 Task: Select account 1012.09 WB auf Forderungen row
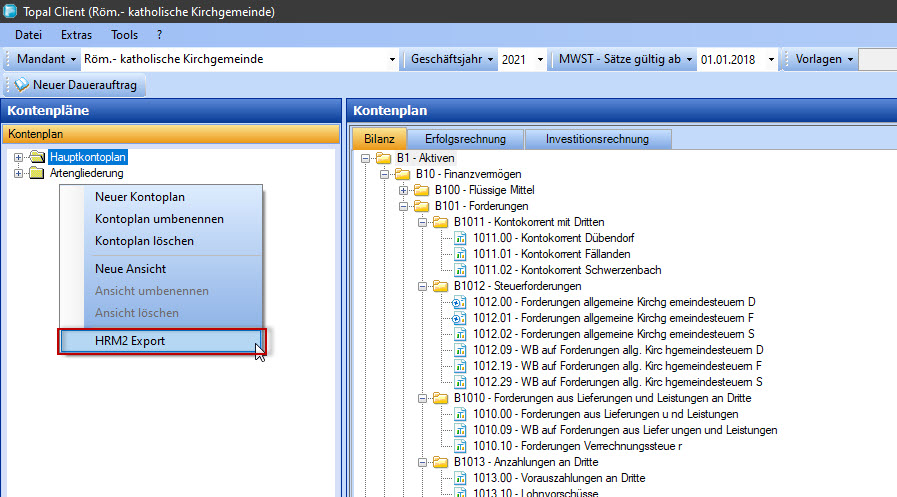(x=618, y=350)
